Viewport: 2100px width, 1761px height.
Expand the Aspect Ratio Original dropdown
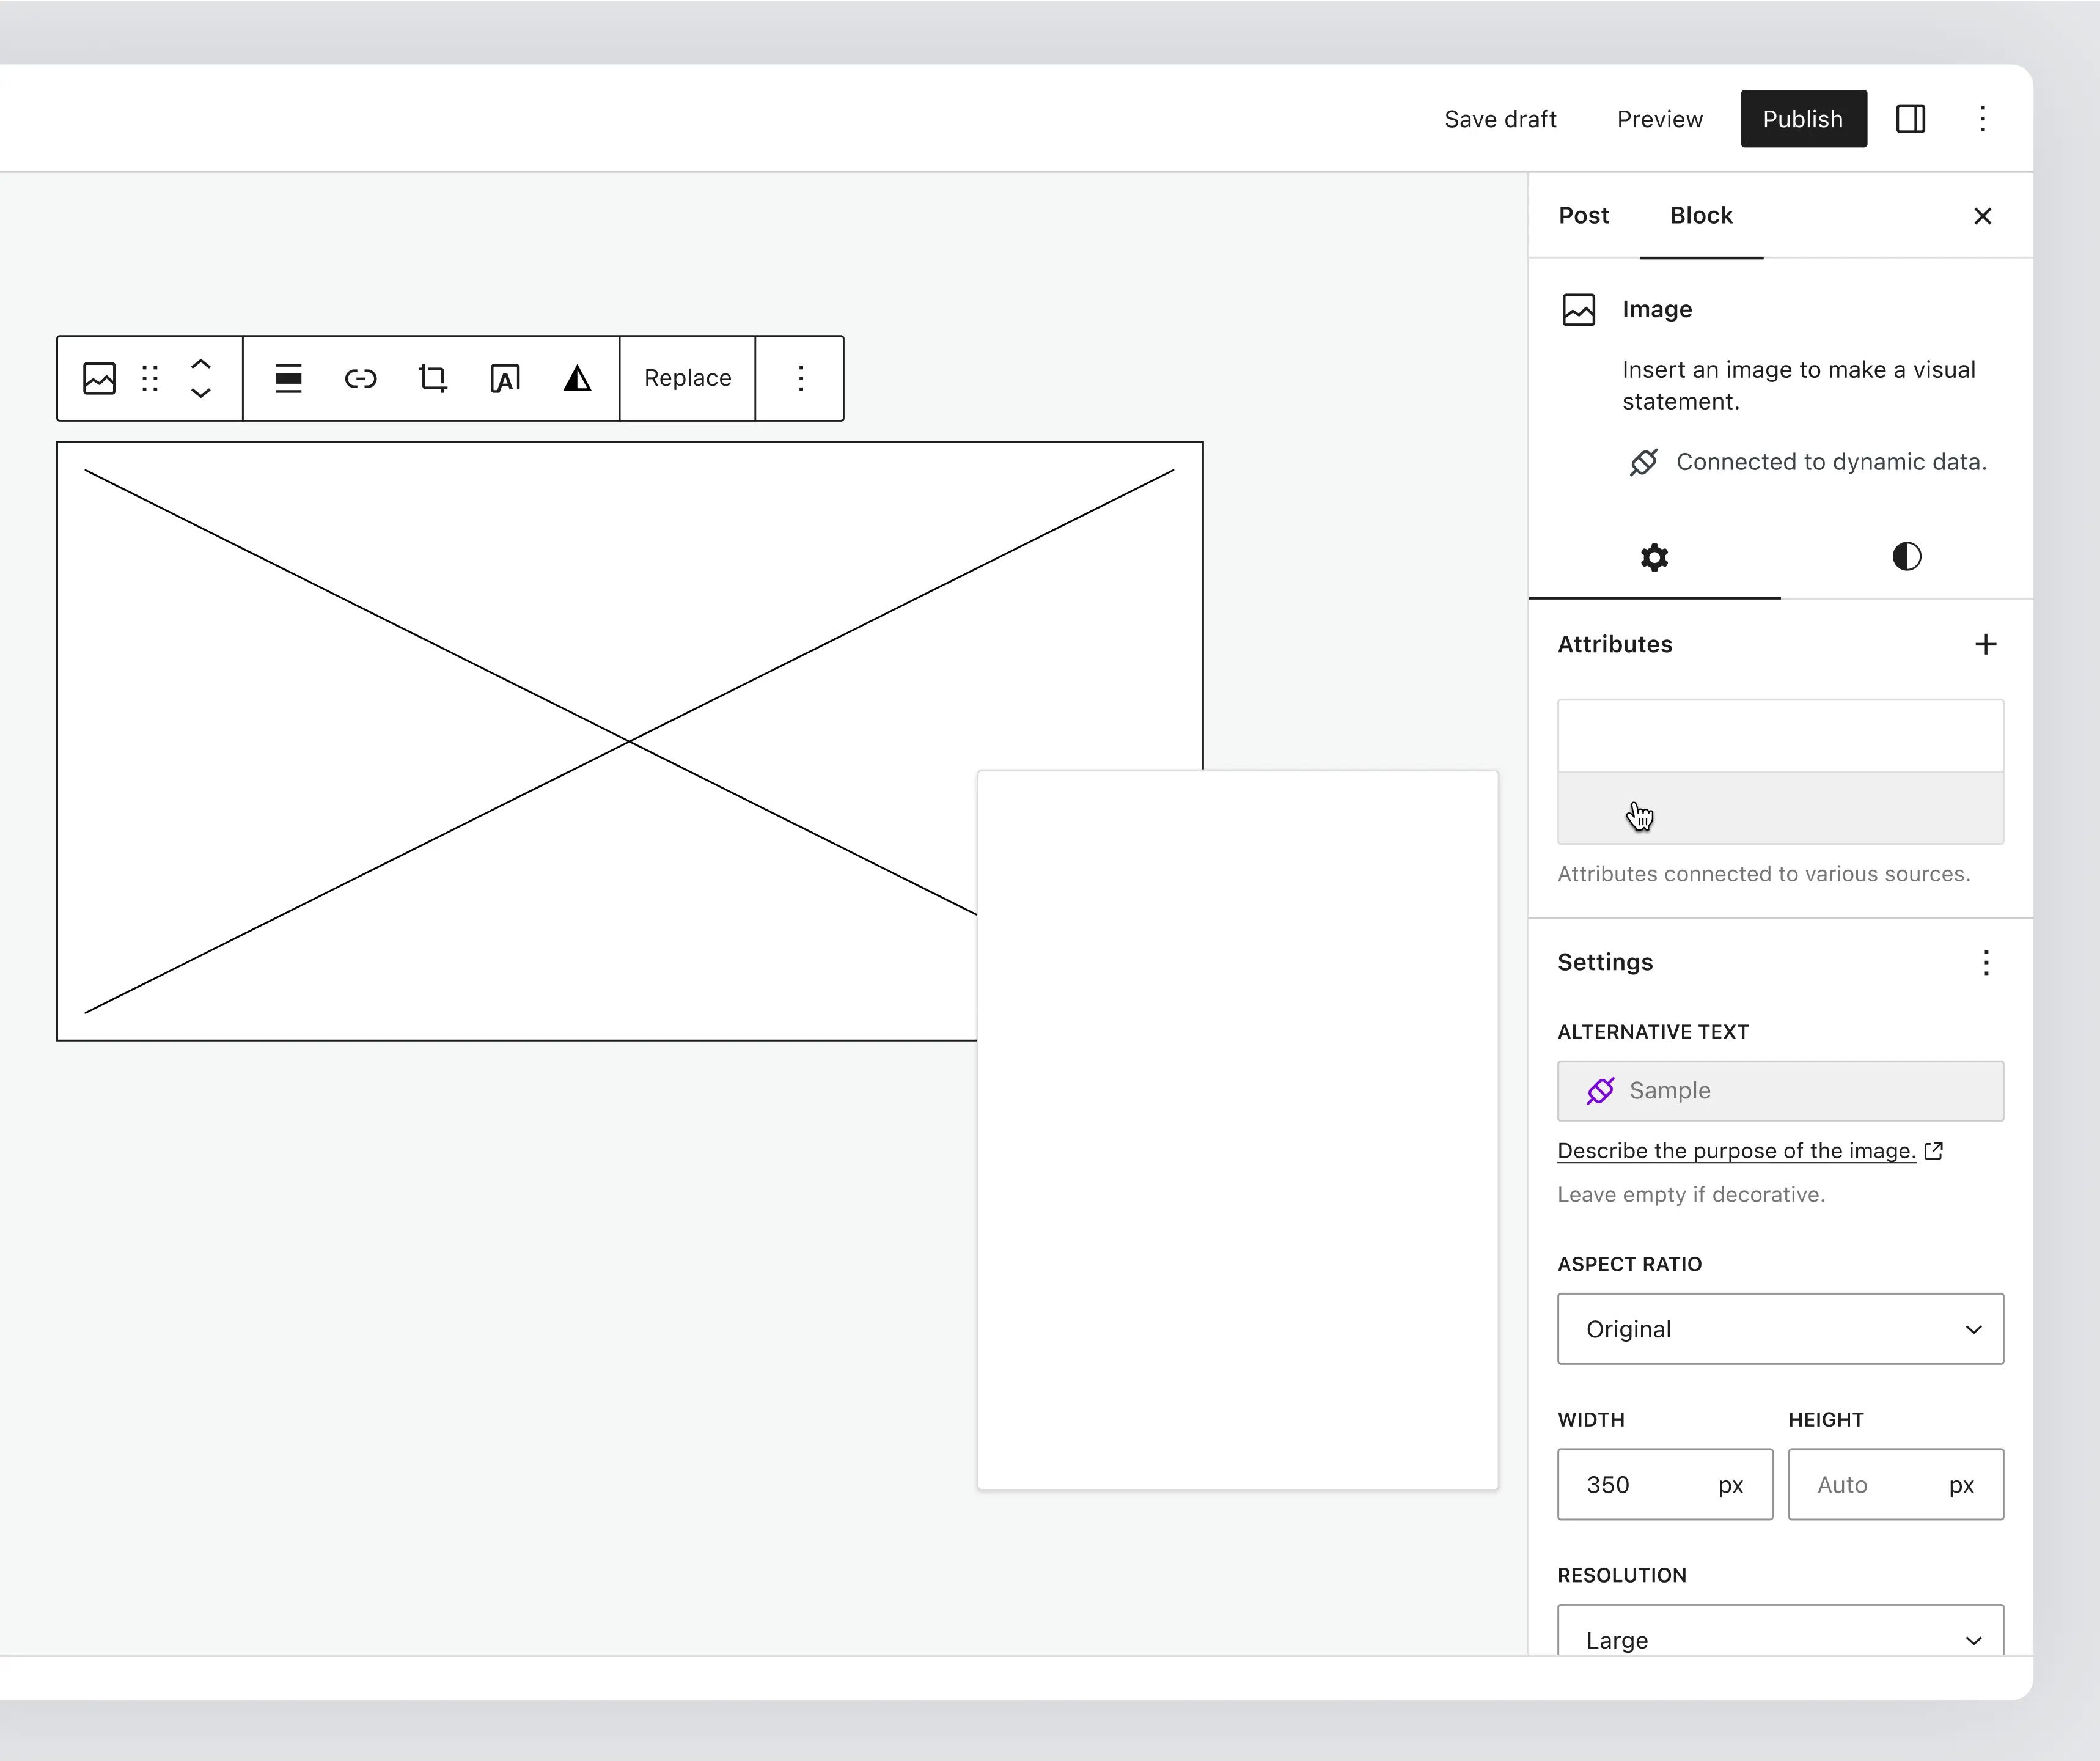(1780, 1329)
